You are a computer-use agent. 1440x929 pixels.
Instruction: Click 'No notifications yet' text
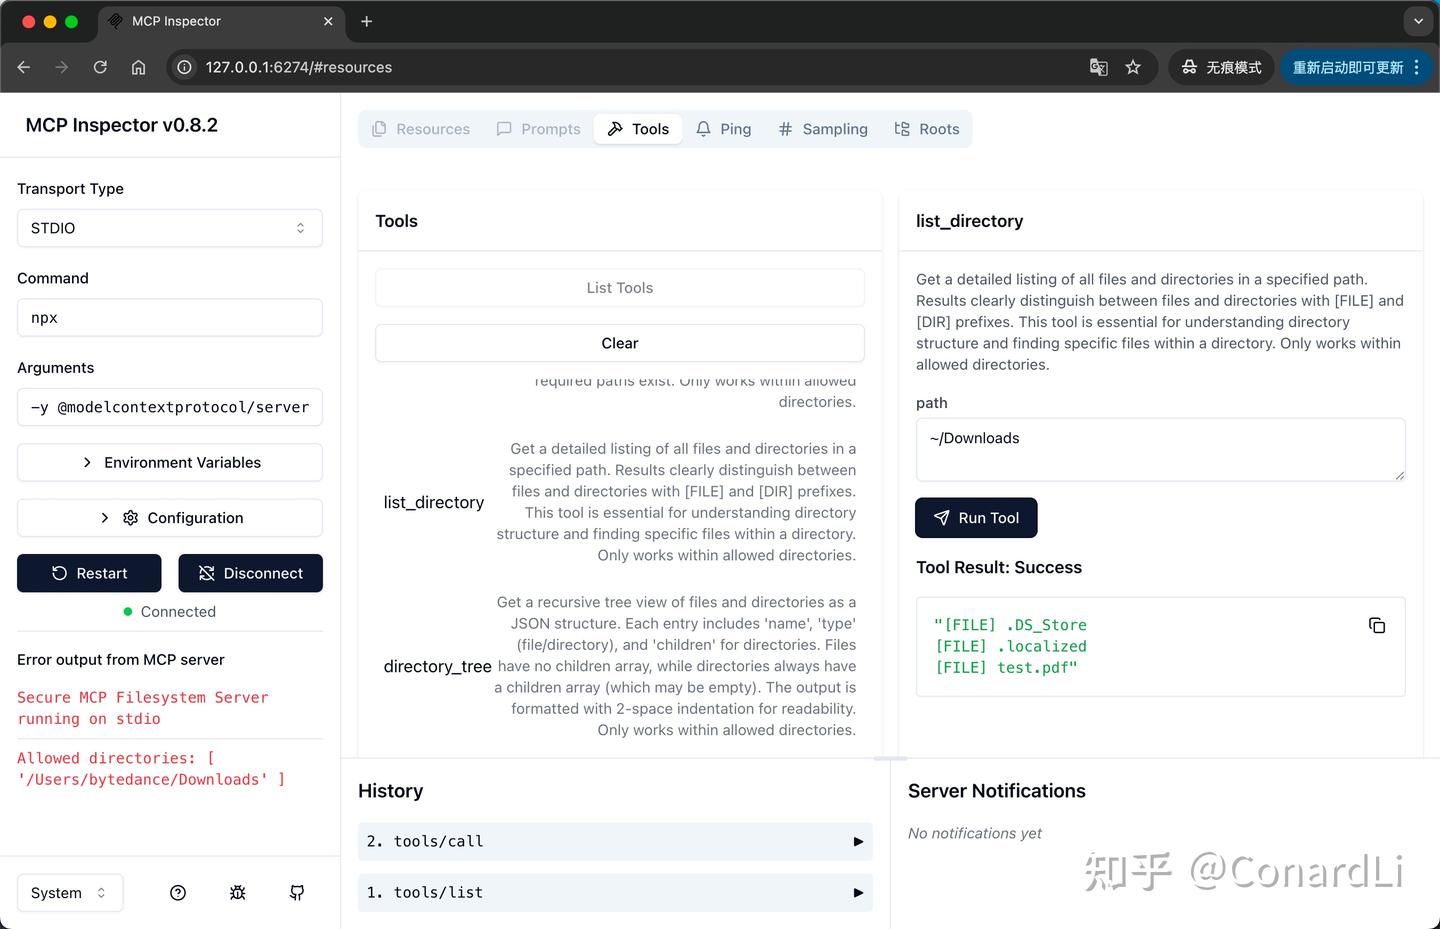(975, 833)
